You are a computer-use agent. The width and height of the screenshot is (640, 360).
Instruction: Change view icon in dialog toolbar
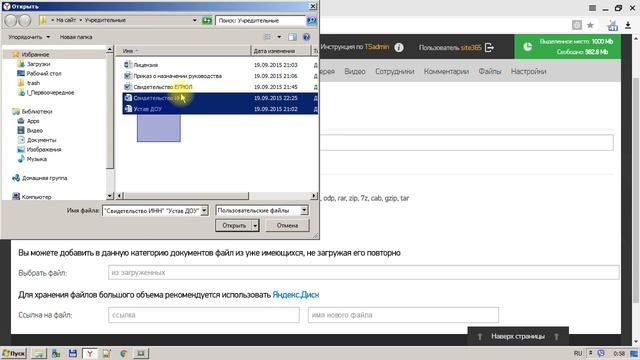click(267, 37)
